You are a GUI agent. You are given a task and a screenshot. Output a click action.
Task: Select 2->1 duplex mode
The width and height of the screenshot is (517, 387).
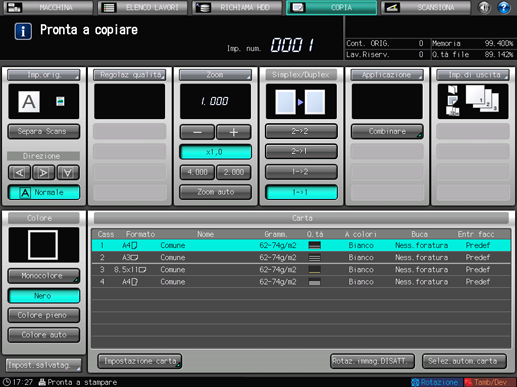pos(301,151)
